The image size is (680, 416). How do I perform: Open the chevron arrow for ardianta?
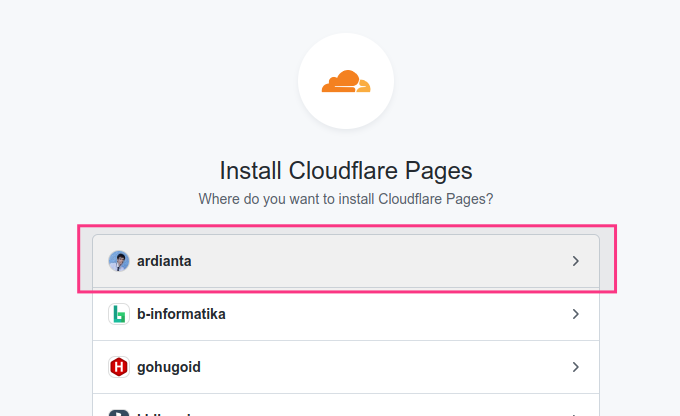(575, 261)
